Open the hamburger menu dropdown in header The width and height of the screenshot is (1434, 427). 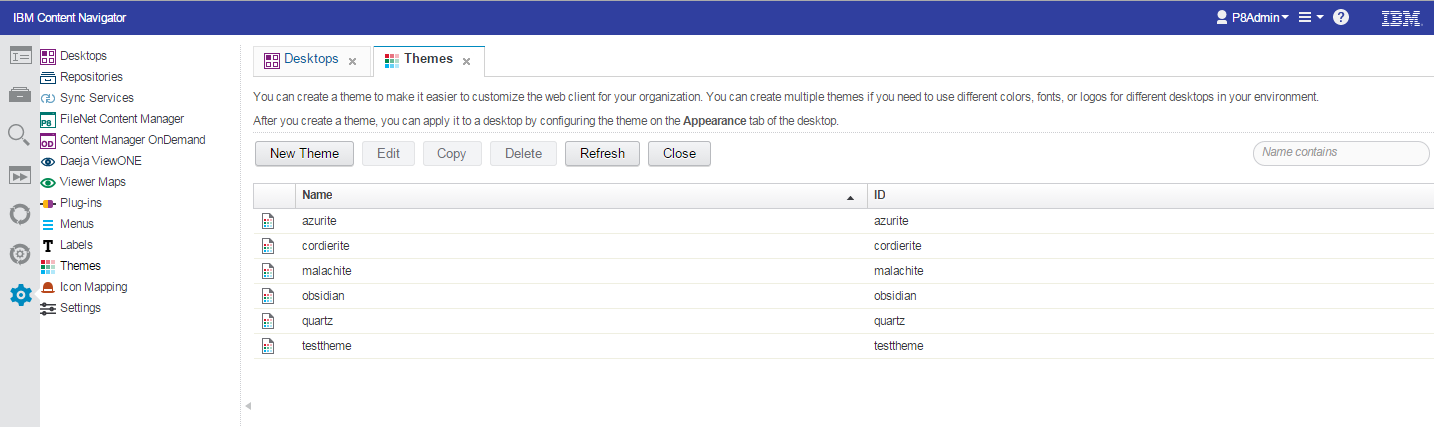pyautogui.click(x=1311, y=17)
